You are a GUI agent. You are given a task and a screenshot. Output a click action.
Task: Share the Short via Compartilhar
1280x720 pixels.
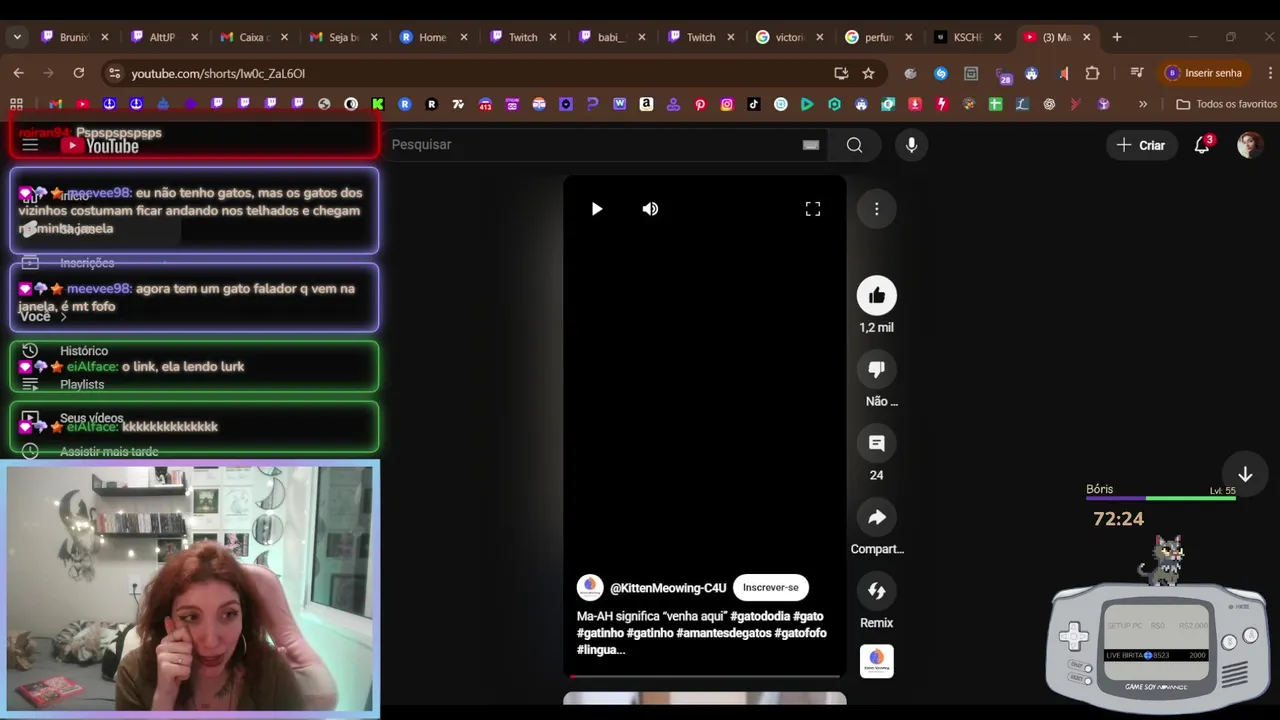(x=877, y=517)
